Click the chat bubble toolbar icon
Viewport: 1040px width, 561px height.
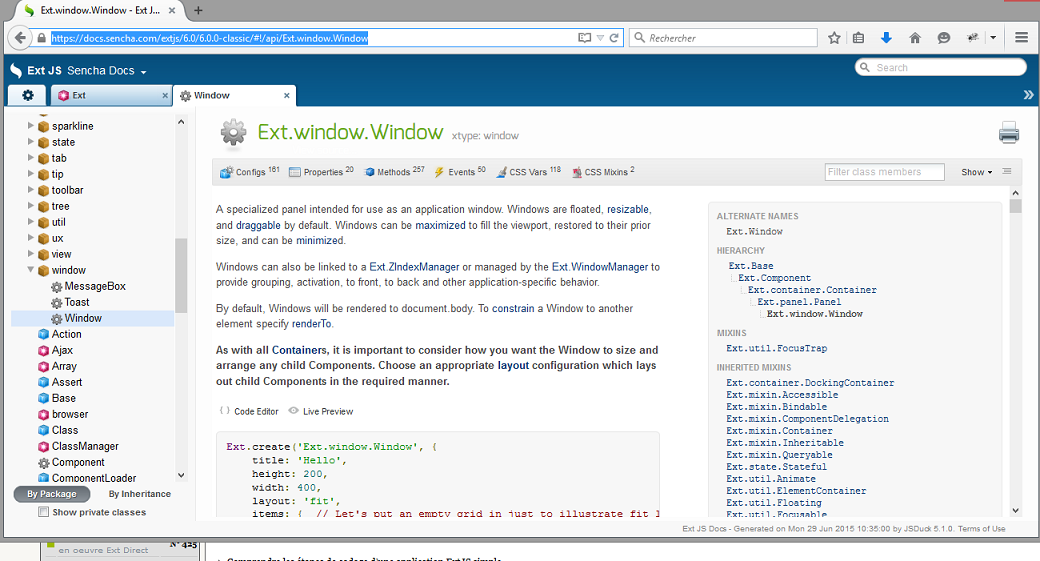(x=943, y=38)
